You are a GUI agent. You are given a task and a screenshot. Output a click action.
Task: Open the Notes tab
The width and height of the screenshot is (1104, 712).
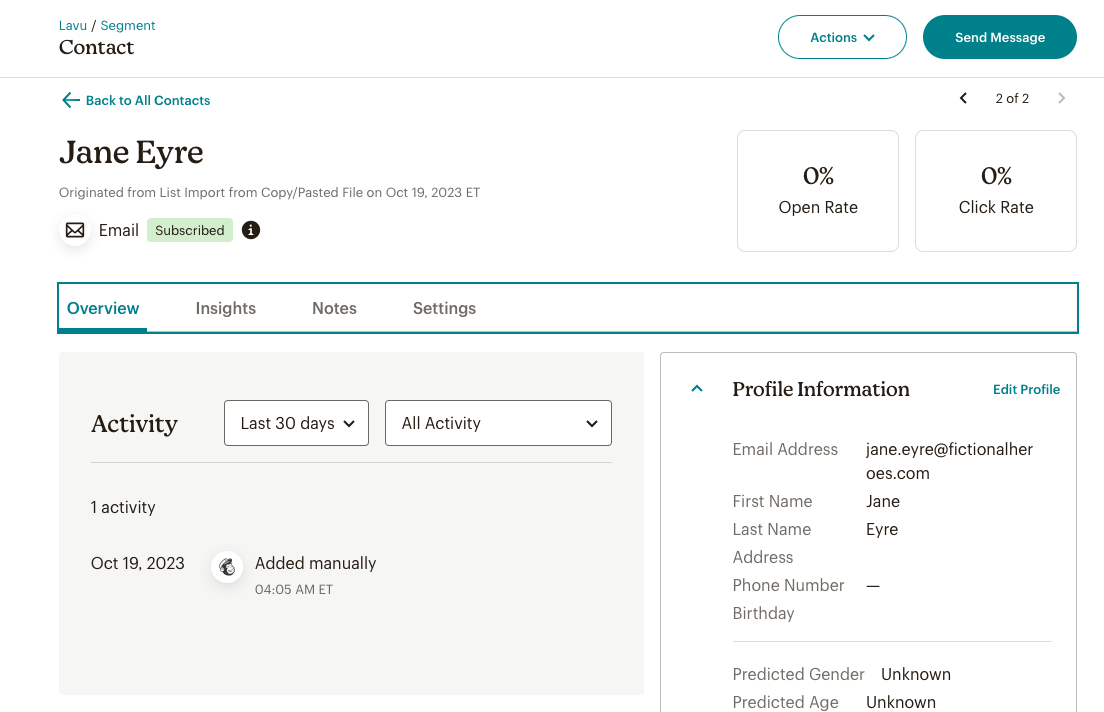pos(334,308)
